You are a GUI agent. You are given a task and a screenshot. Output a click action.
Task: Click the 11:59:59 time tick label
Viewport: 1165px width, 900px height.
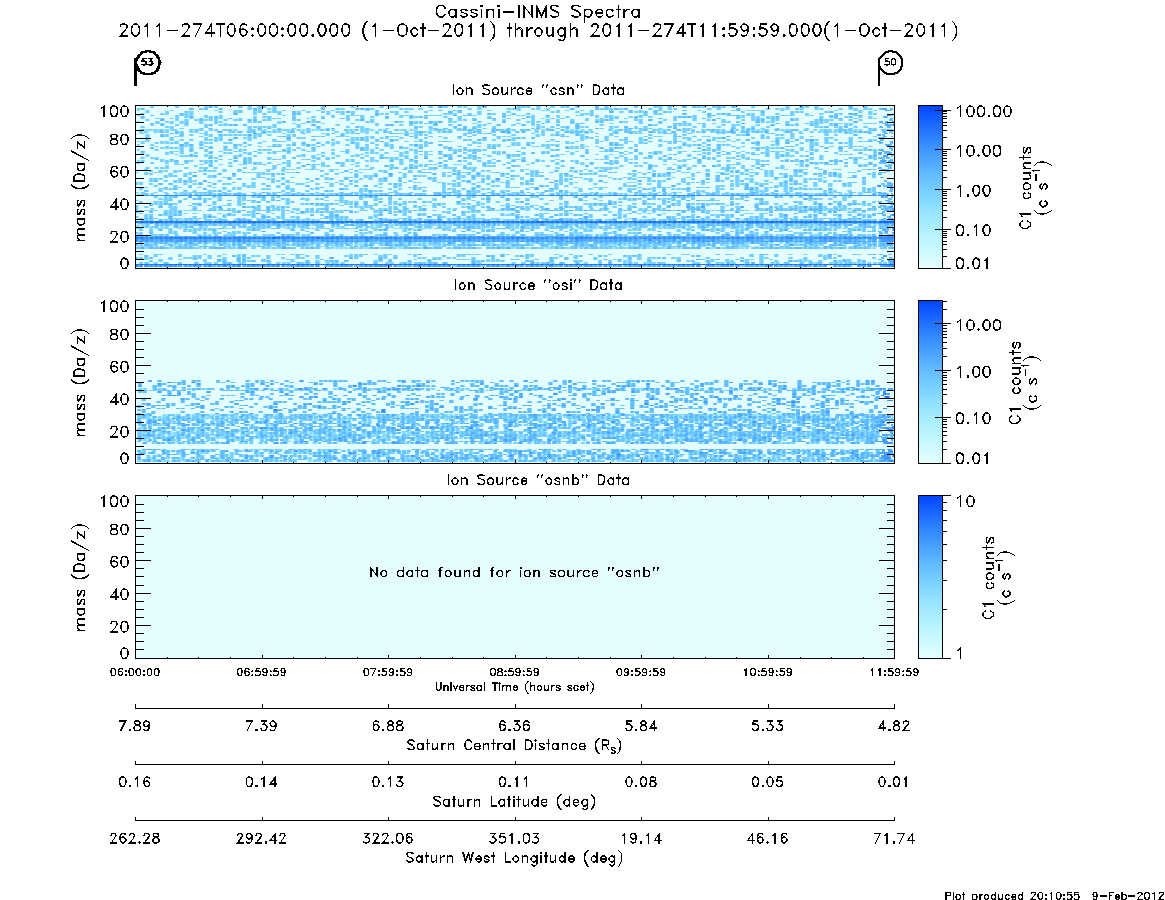[x=894, y=672]
